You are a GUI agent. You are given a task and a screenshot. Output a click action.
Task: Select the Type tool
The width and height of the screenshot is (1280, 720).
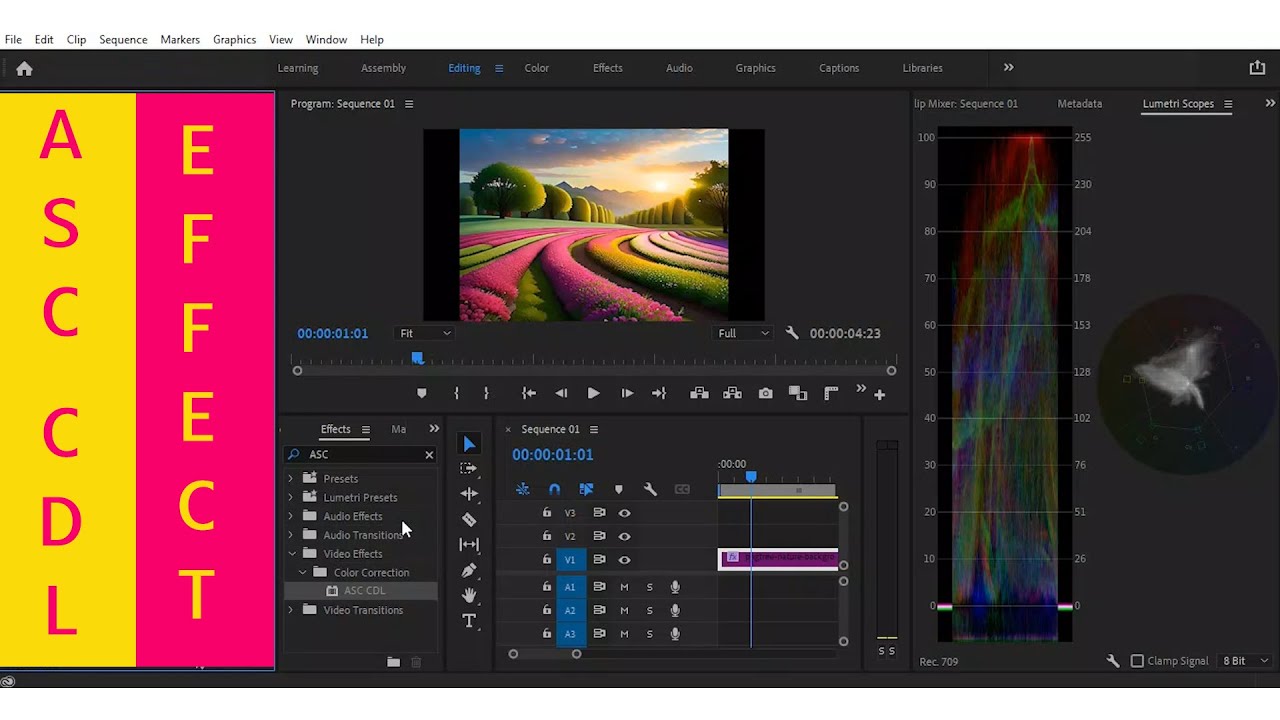(x=469, y=621)
